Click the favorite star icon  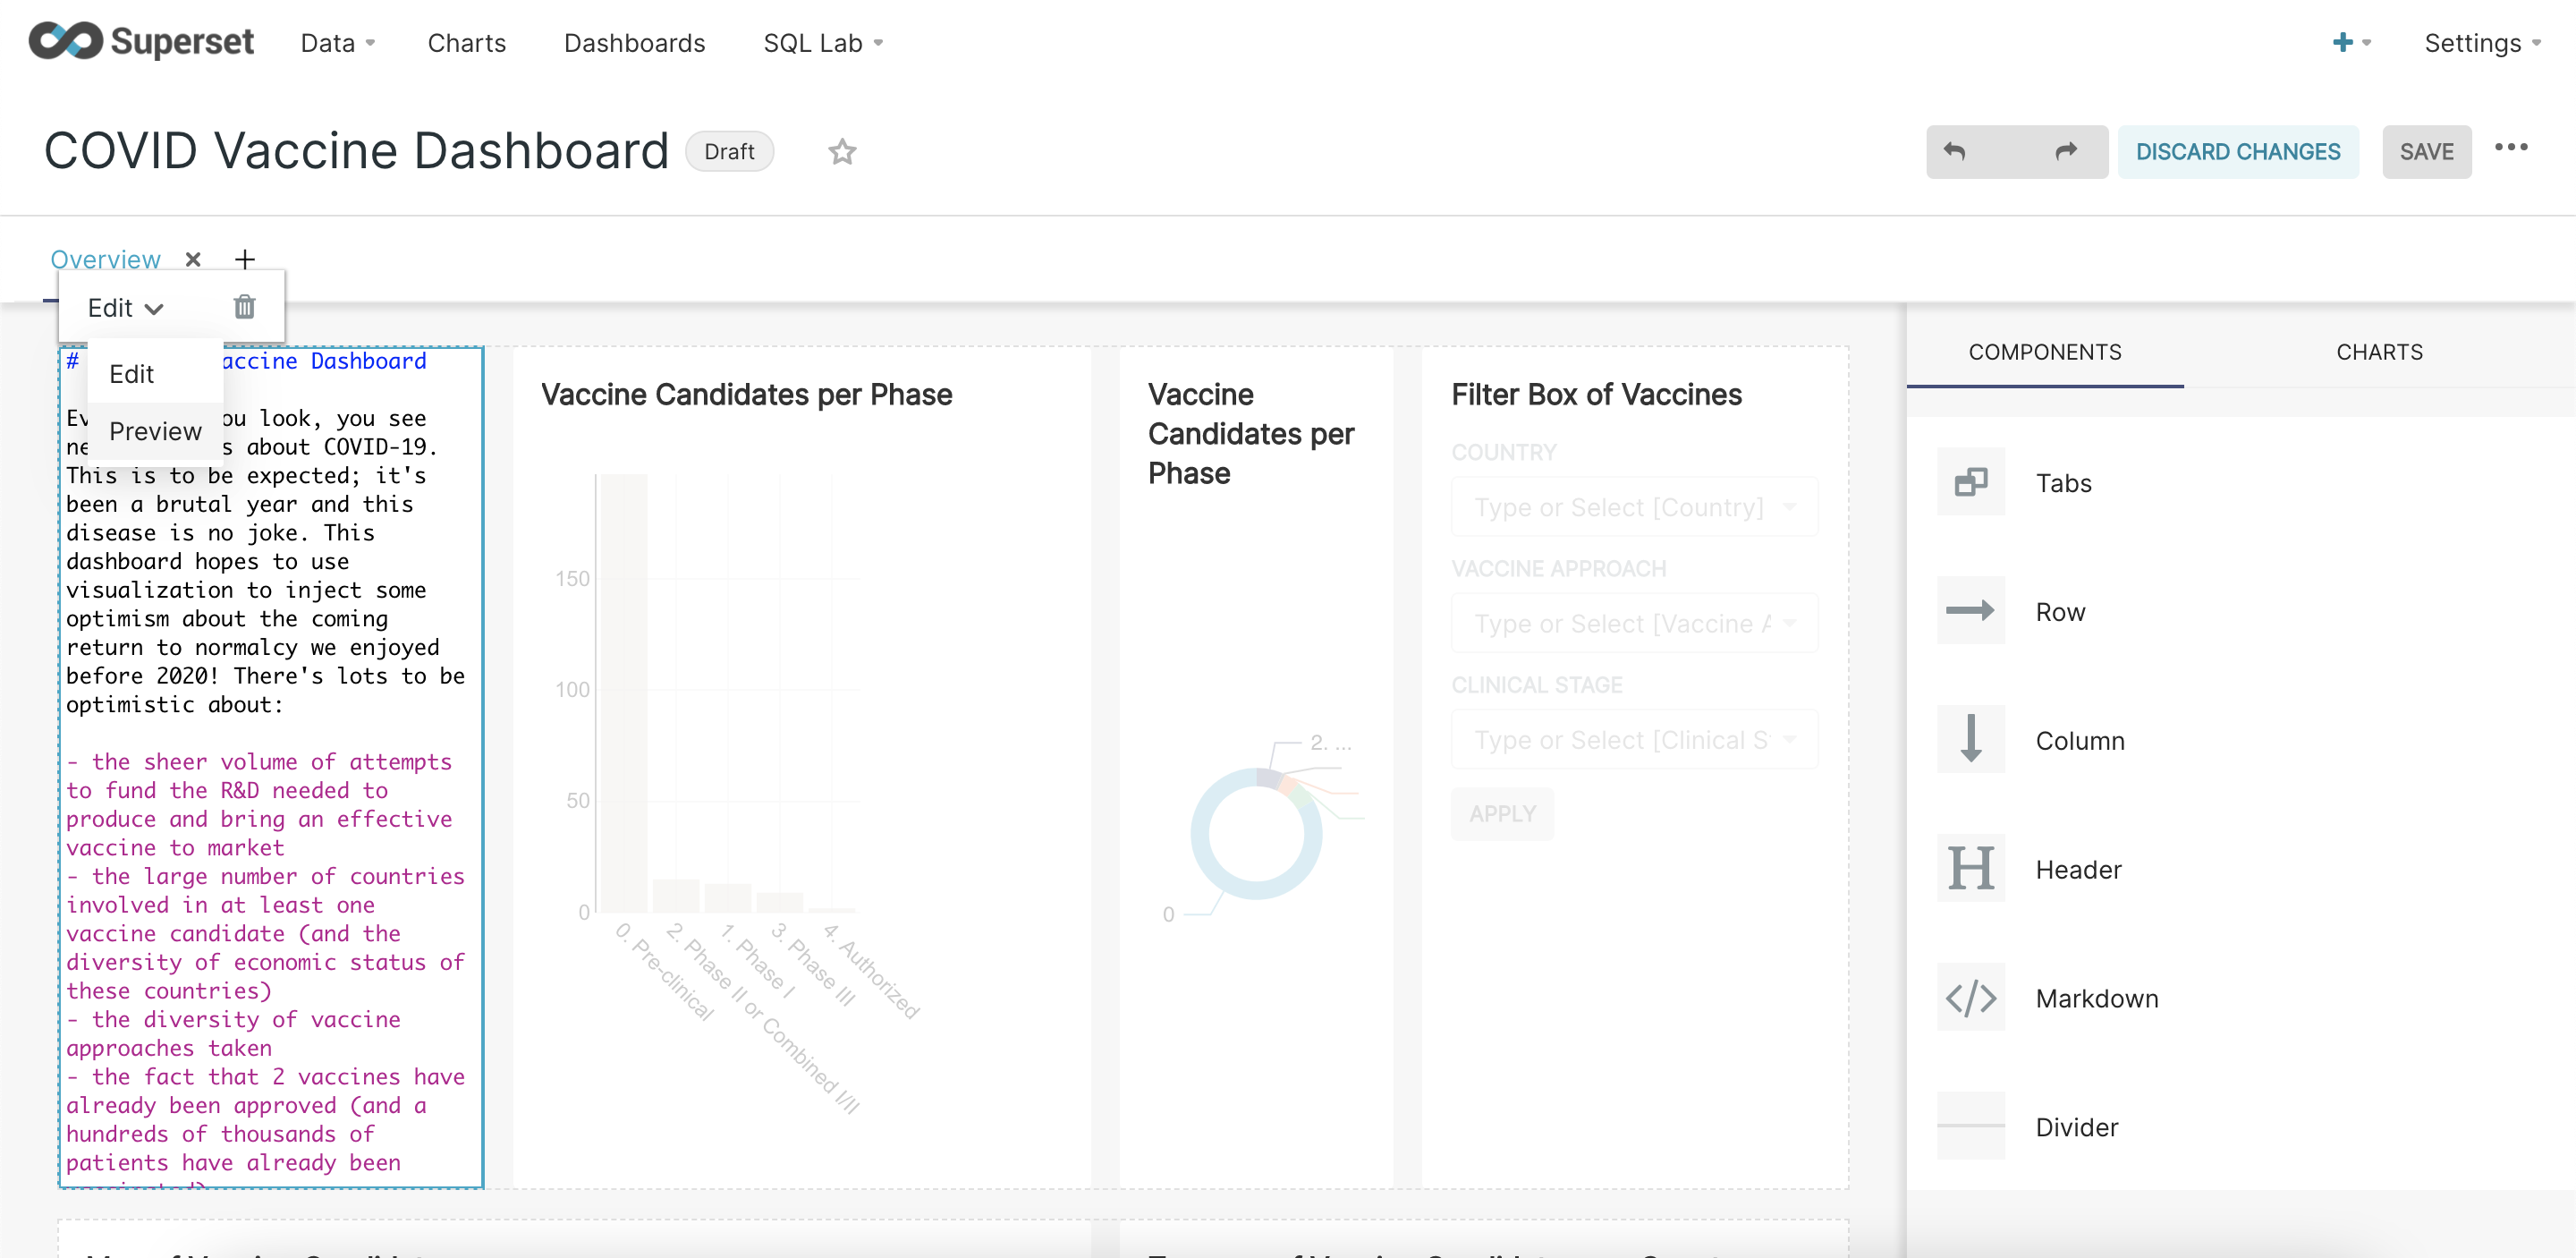click(x=842, y=152)
